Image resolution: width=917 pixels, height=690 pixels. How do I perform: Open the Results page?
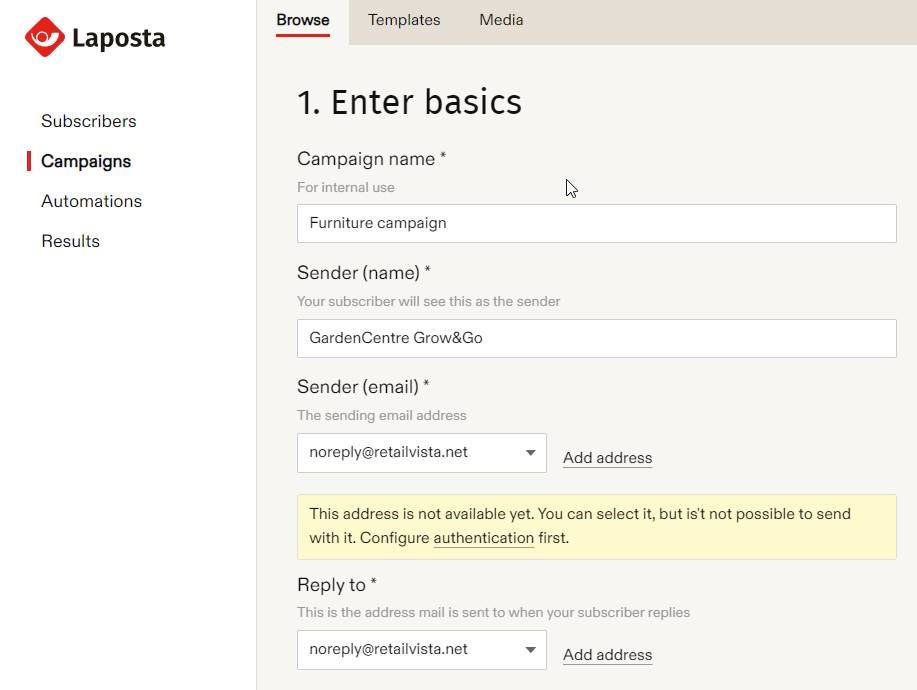70,241
